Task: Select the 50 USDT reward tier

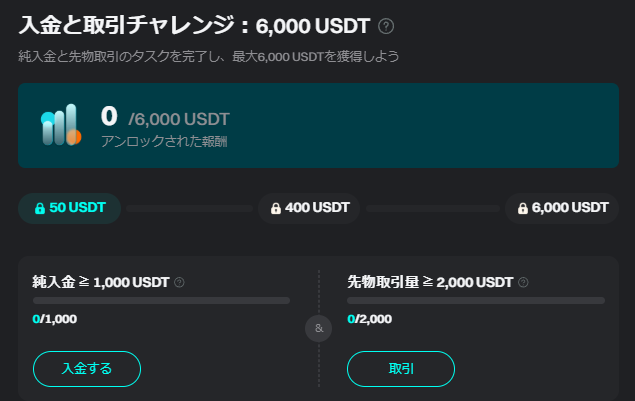Action: coord(69,208)
